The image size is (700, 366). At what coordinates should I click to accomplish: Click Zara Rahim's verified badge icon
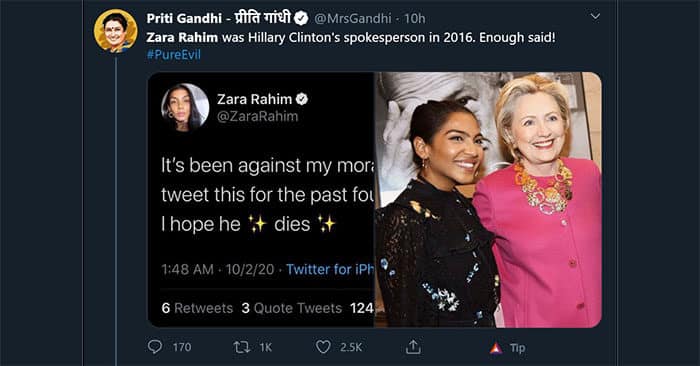pyautogui.click(x=302, y=99)
